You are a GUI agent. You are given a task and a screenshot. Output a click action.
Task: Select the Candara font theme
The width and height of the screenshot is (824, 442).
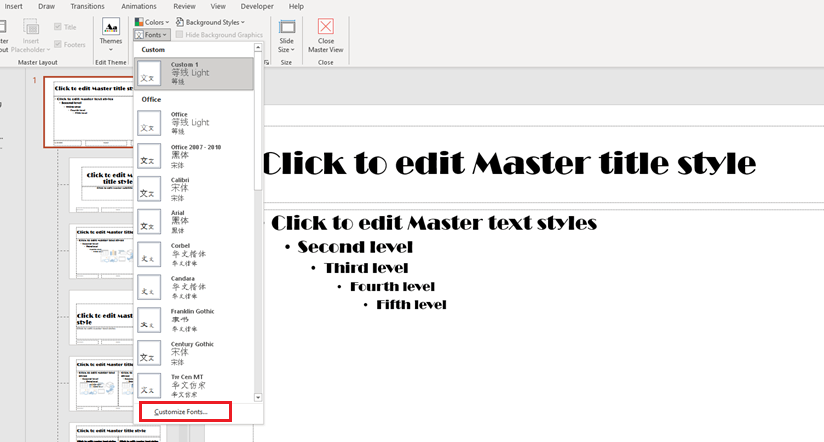point(194,287)
